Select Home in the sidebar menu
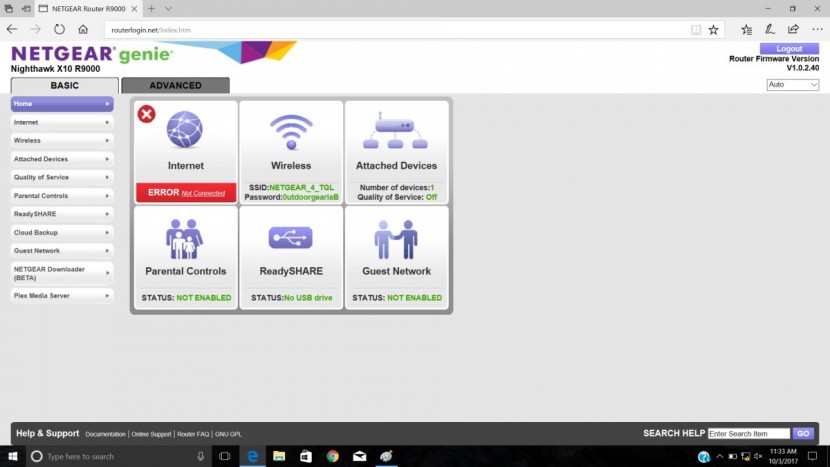The height and width of the screenshot is (467, 830). point(62,104)
